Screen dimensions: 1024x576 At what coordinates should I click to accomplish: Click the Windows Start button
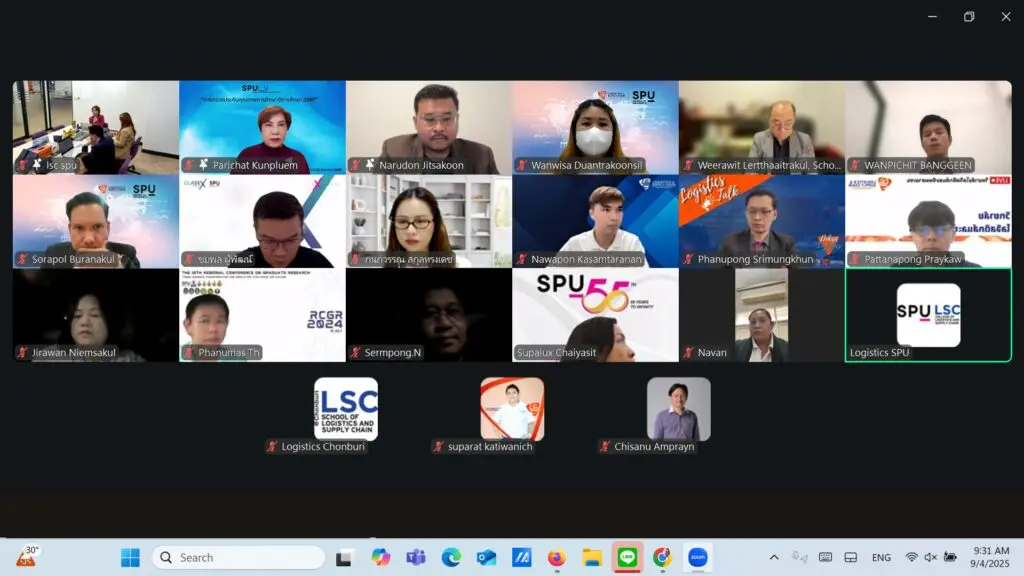click(132, 557)
